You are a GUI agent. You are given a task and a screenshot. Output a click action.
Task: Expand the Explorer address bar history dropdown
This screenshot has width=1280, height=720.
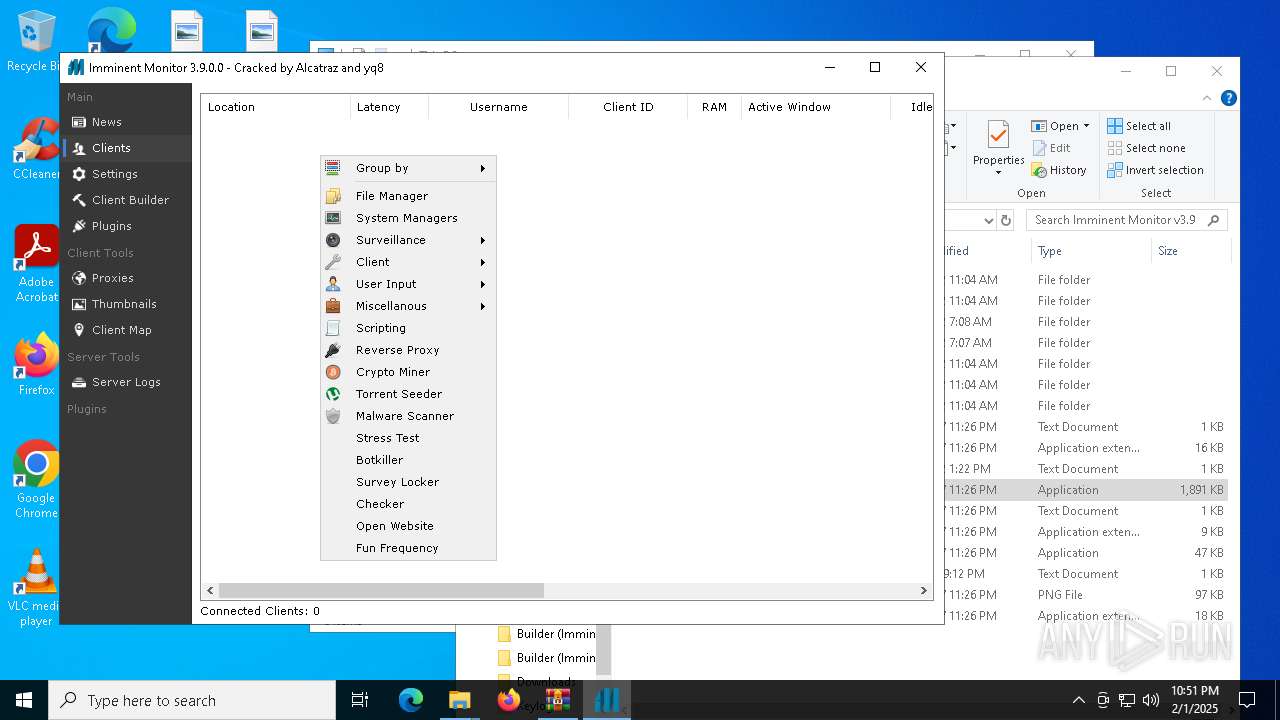tap(988, 220)
